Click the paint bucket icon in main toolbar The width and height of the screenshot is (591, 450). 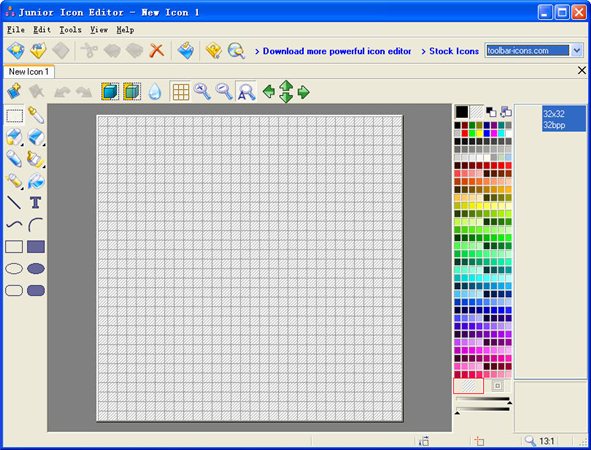(x=185, y=51)
